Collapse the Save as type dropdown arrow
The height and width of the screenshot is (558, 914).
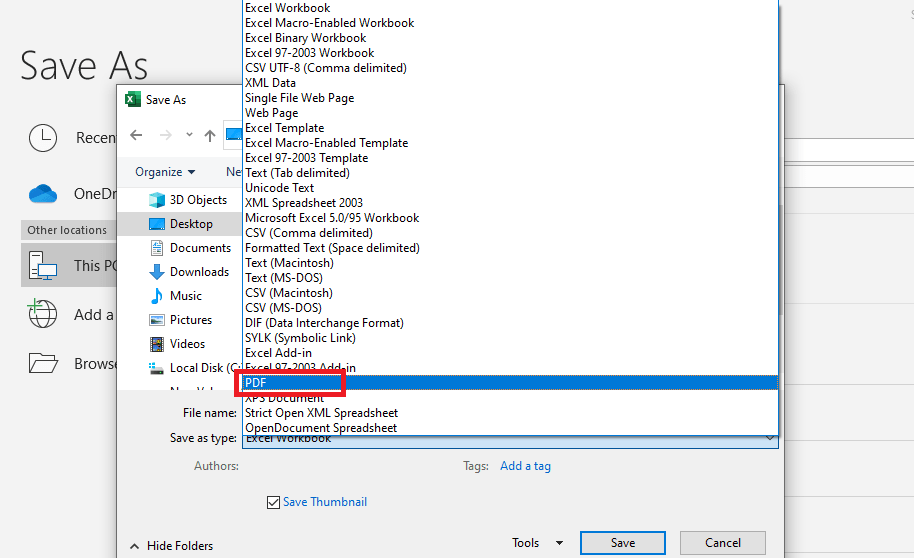770,438
